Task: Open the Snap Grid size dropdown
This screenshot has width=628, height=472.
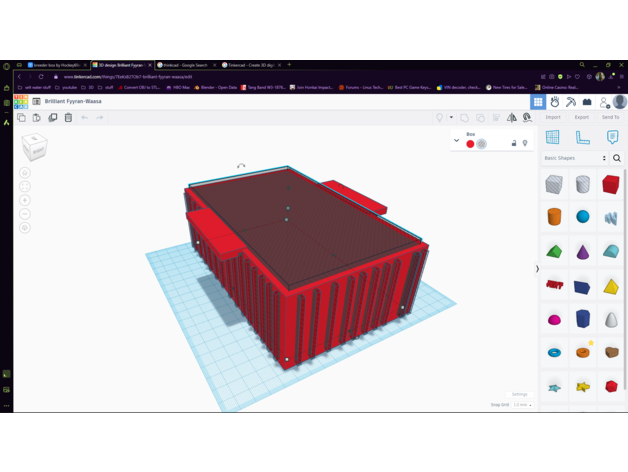Action: pyautogui.click(x=520, y=405)
